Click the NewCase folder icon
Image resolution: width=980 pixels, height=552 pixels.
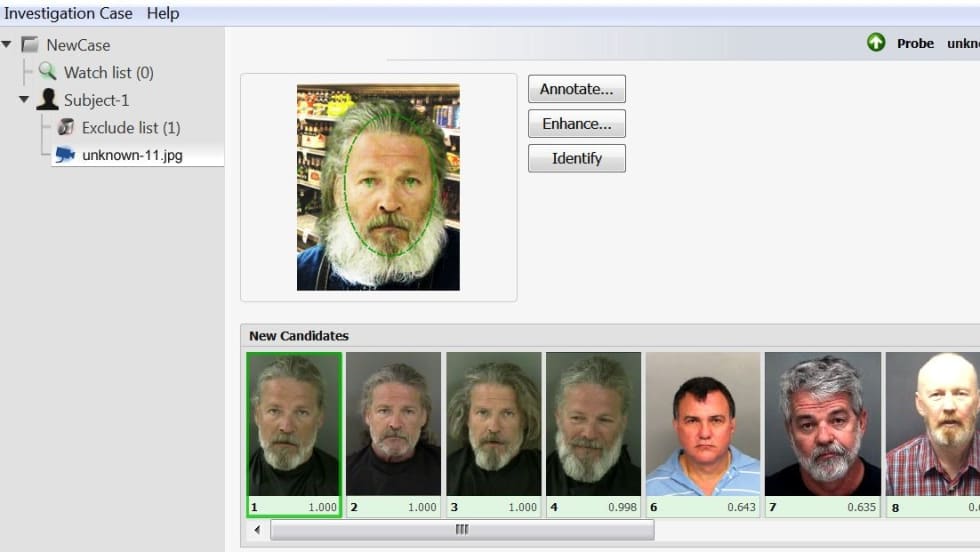[x=30, y=45]
